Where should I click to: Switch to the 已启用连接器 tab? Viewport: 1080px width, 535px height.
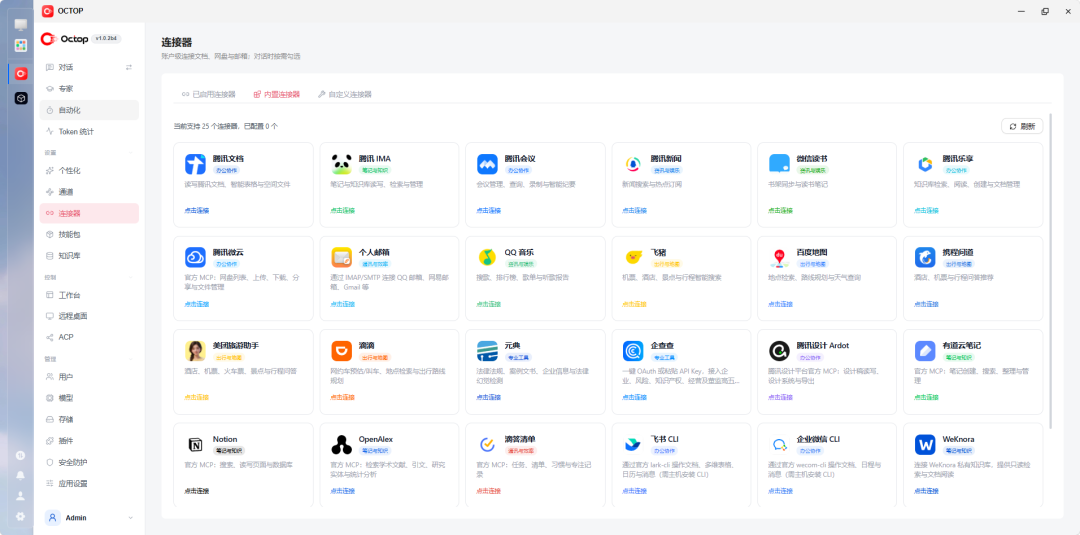(x=209, y=94)
